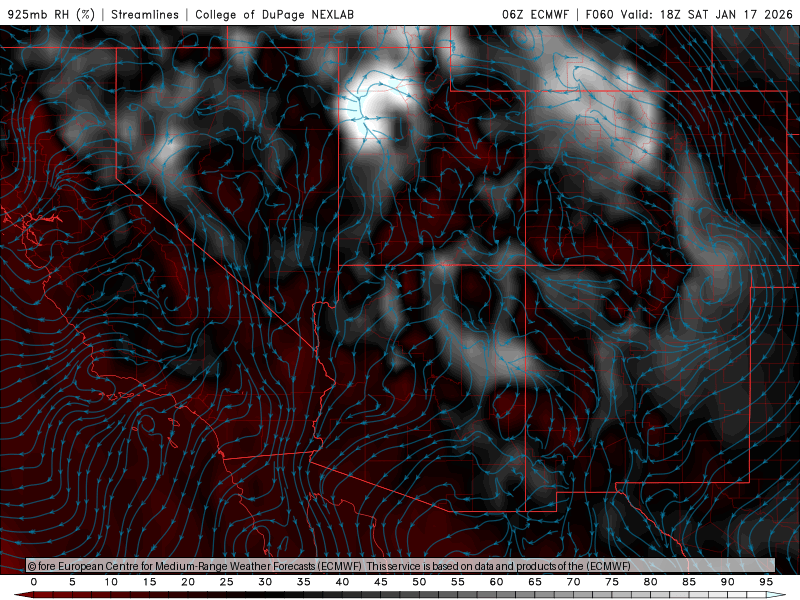Click "Valid: 18Z SAT JAN 17 2026" text
Viewport: 800px width, 600px height.
[707, 14]
